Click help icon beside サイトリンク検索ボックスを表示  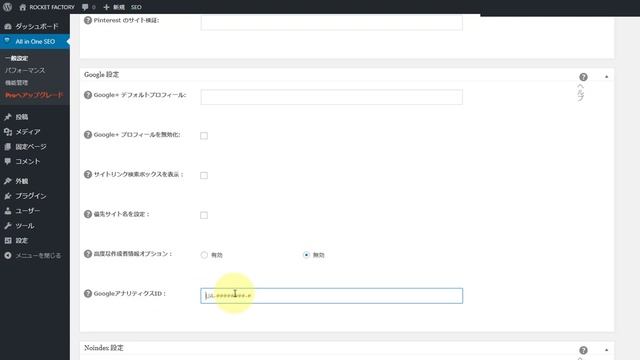click(88, 174)
